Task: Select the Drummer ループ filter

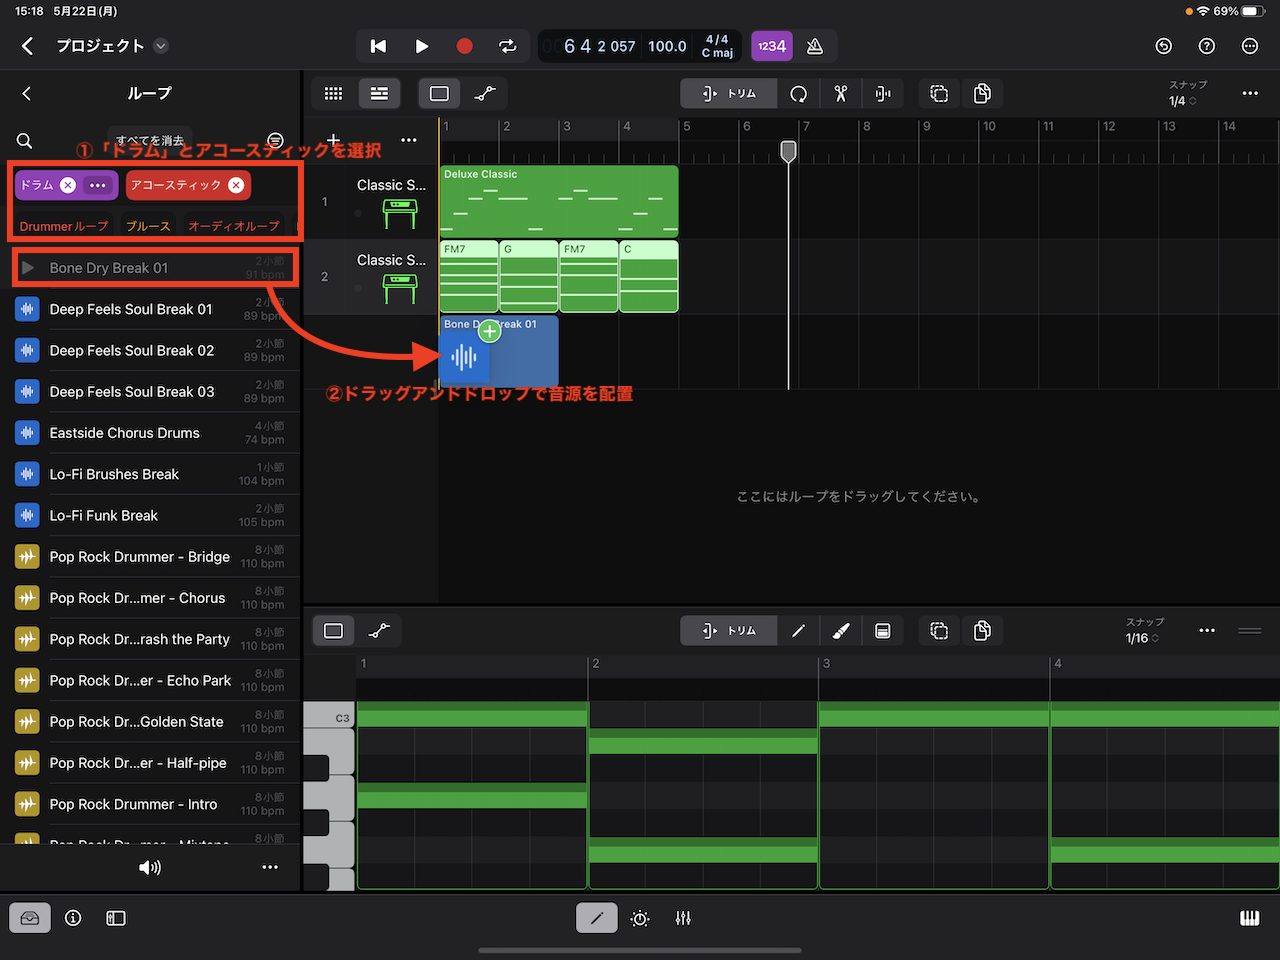Action: 64,226
